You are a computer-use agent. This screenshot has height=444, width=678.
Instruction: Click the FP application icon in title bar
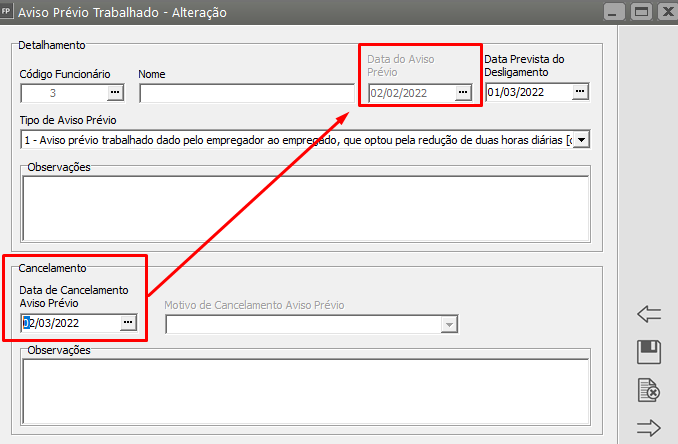[6, 11]
